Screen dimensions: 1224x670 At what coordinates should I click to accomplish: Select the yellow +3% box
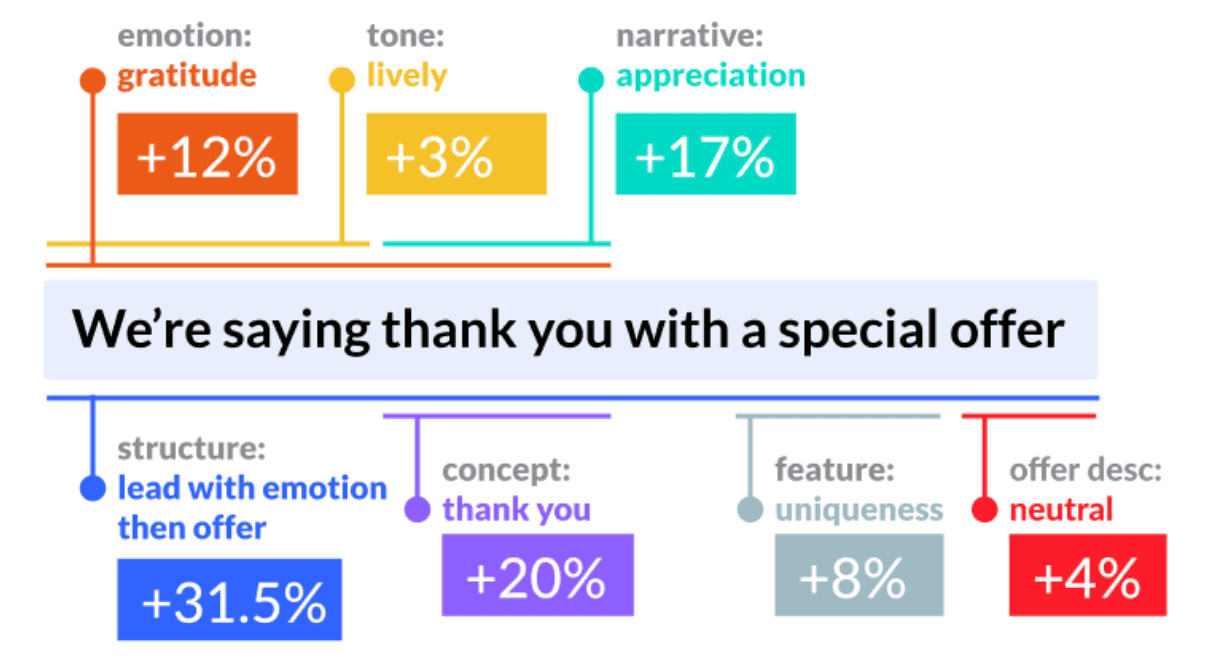(456, 154)
